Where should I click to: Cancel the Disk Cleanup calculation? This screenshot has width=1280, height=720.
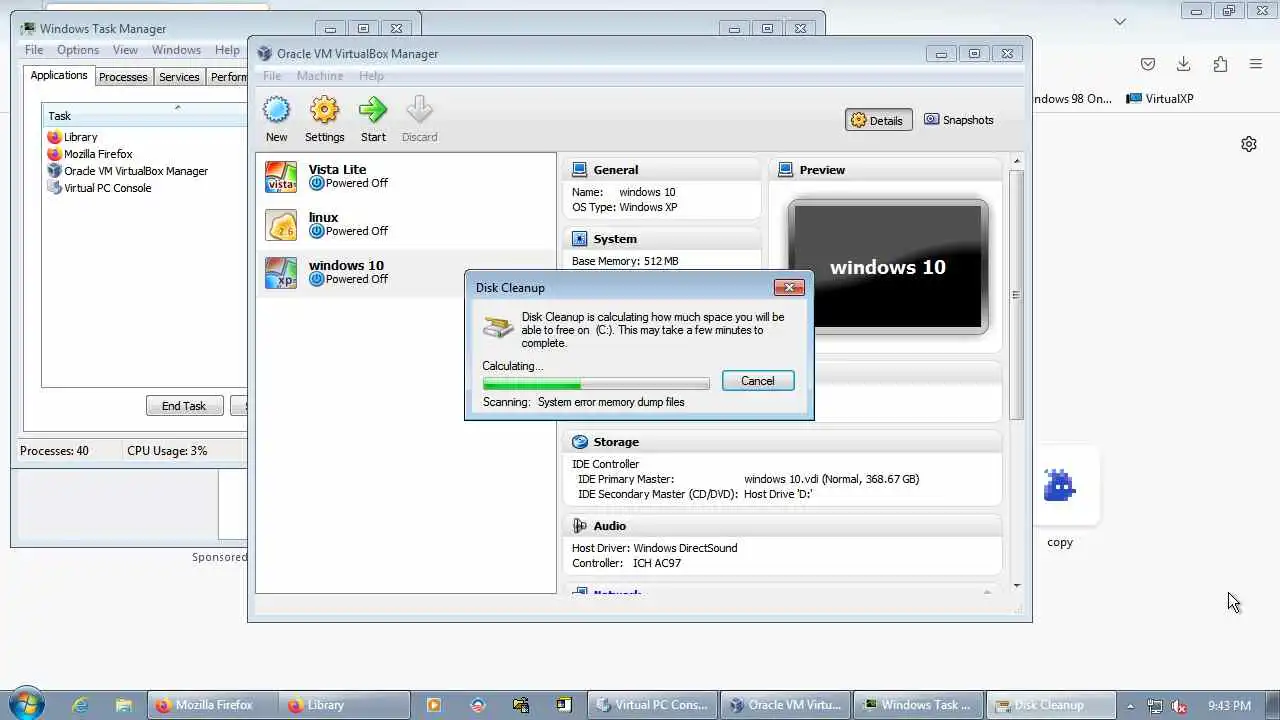tap(758, 381)
